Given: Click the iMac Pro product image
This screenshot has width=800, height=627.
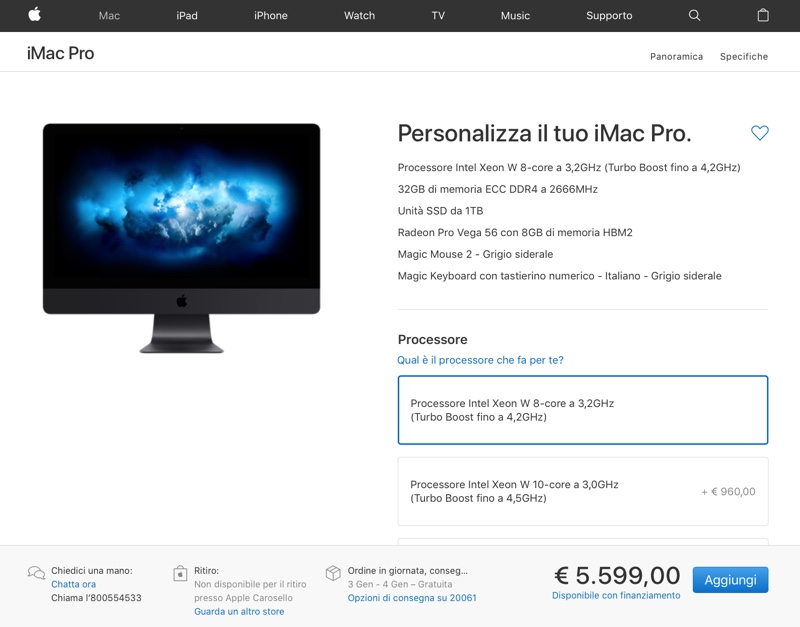Looking at the screenshot, I should coord(182,238).
